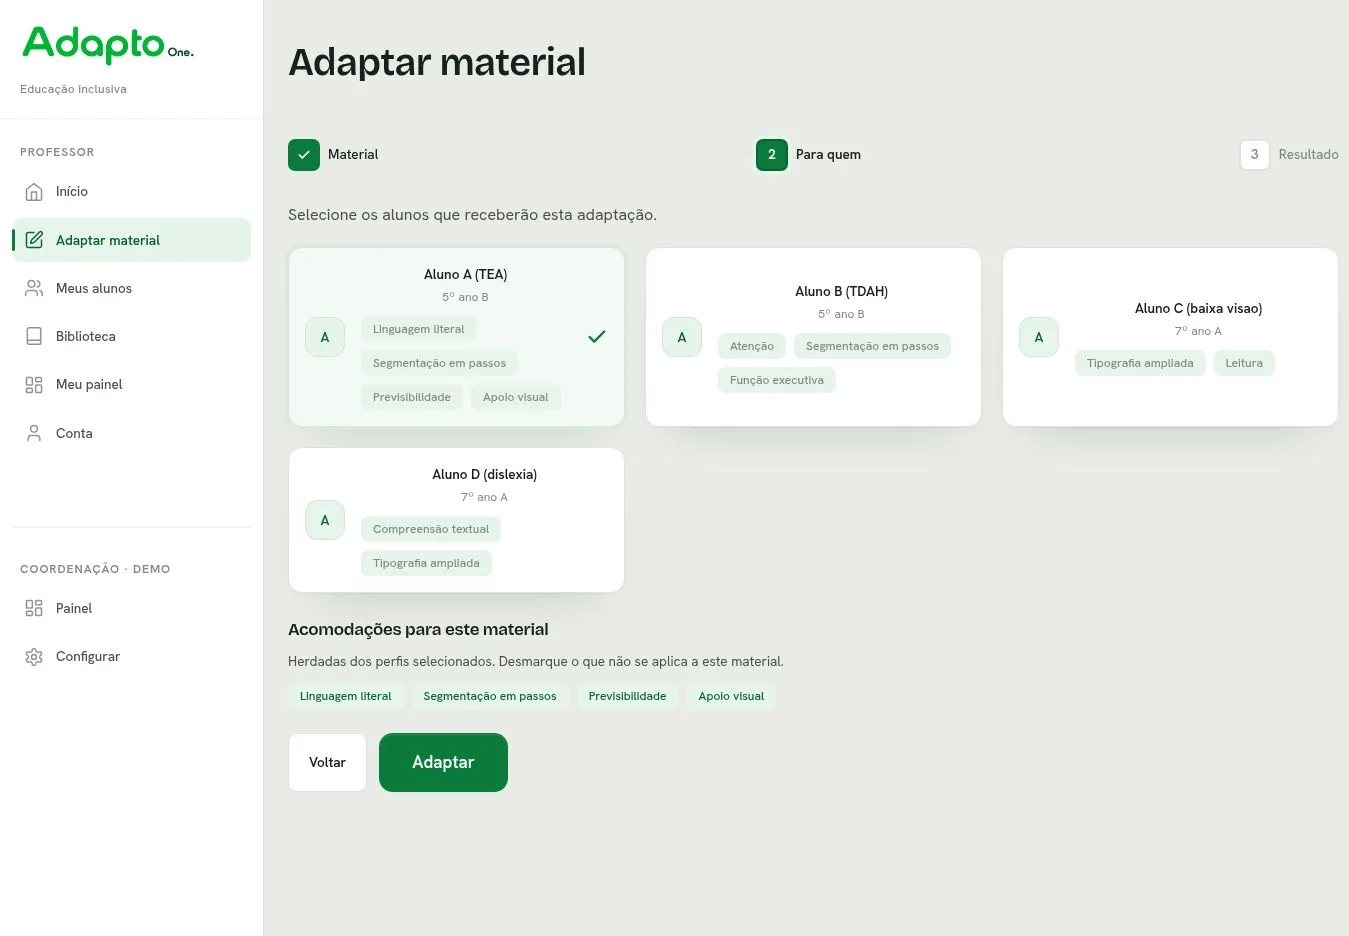Click the Meus alunos people icon
Screen dimensions: 1349x936
click(x=34, y=288)
